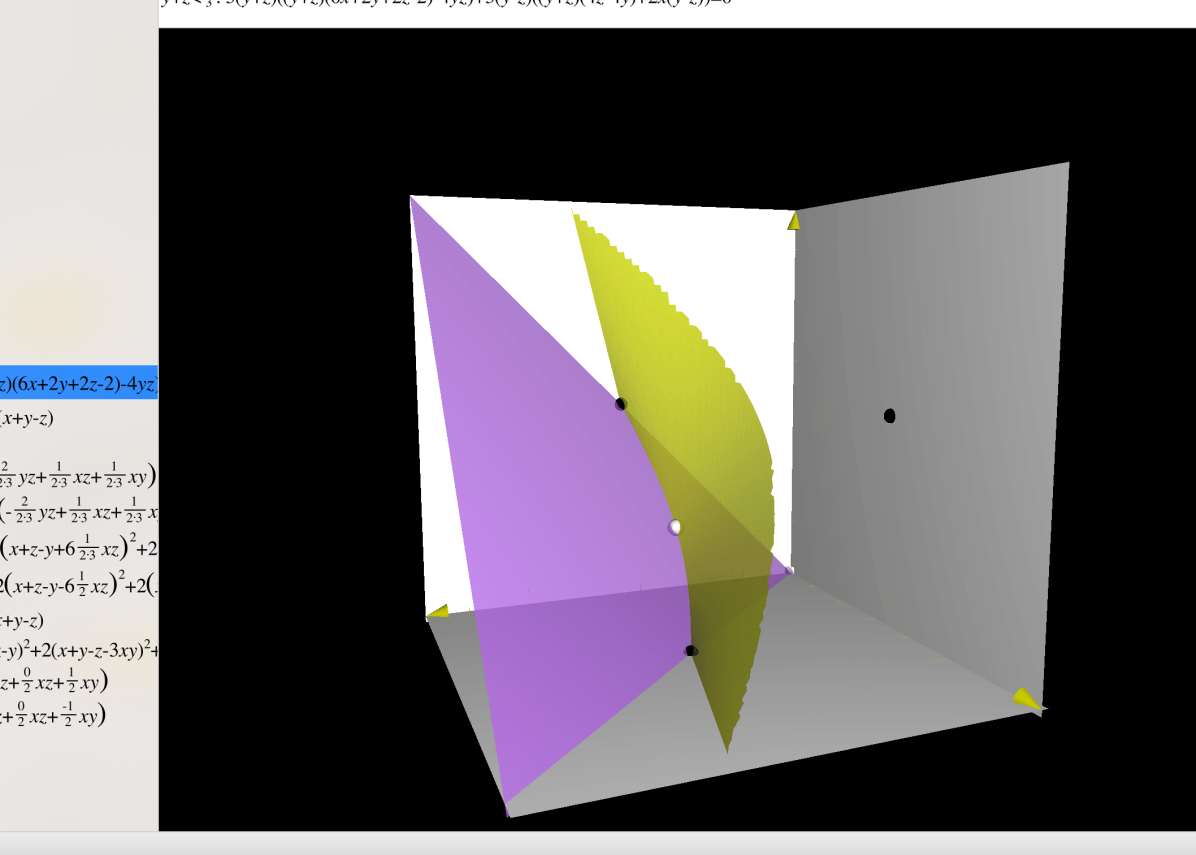Click the upper black point on the purple plane edge
Viewport: 1196px width, 855px height.
[x=621, y=404]
